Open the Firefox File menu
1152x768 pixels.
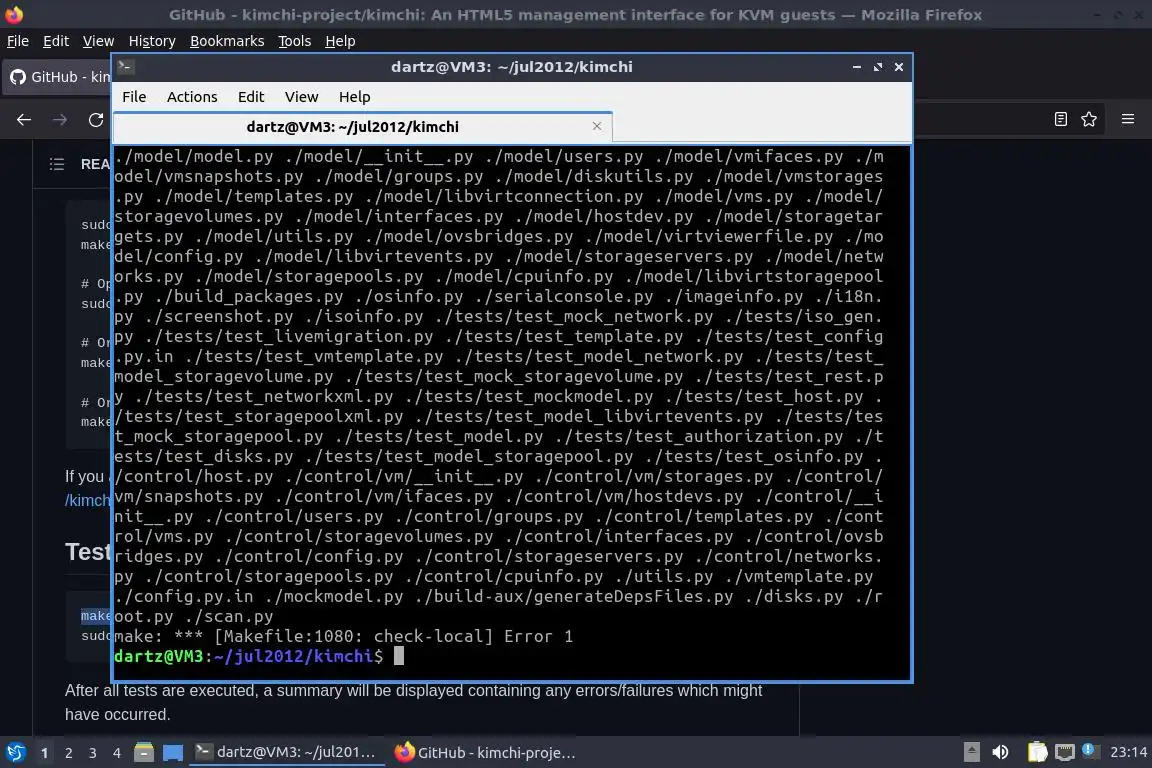[18, 41]
